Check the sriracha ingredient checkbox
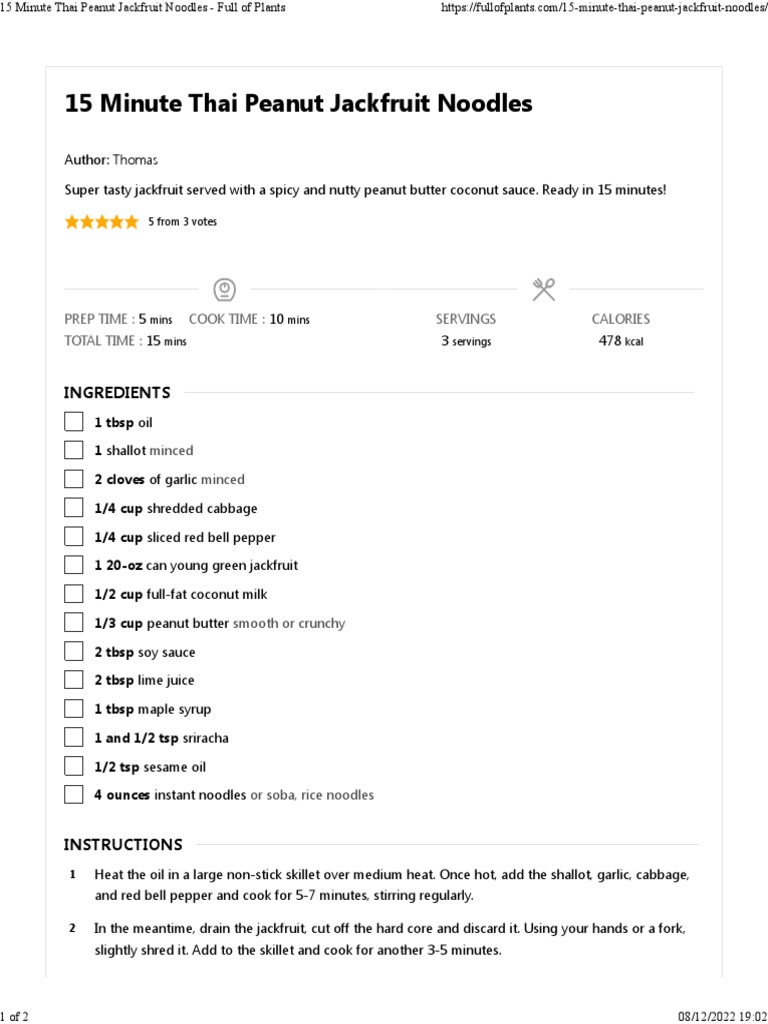Image resolution: width=768 pixels, height=1024 pixels. pos(74,738)
